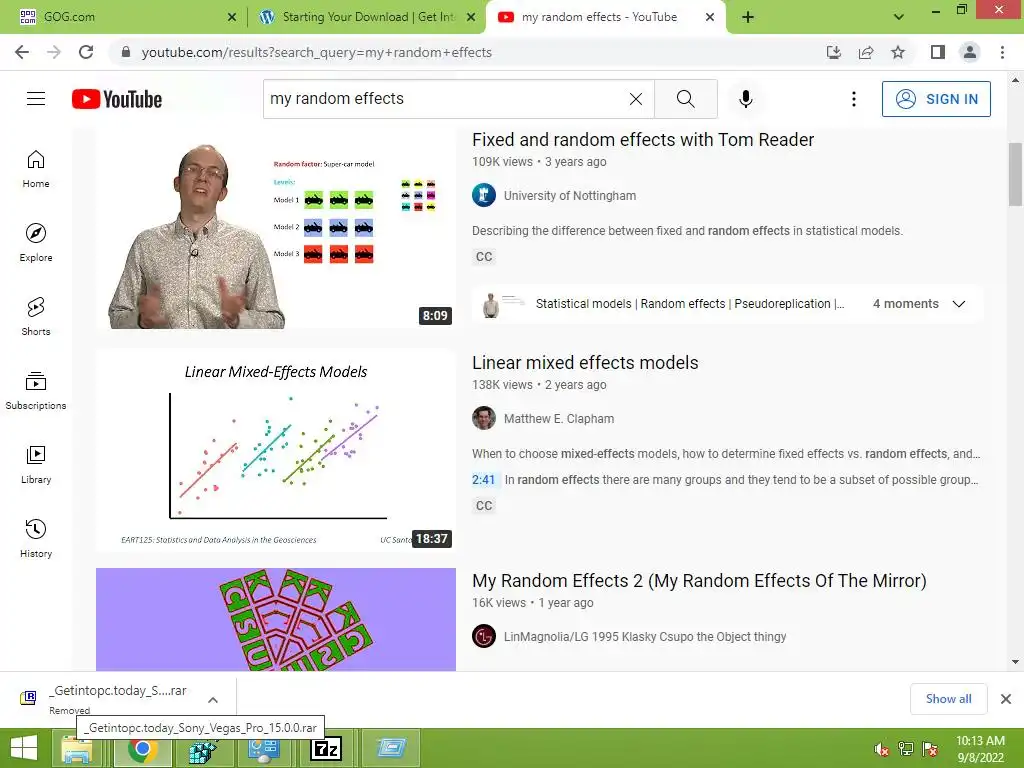Open 7-Zip from the taskbar
This screenshot has height=768, width=1024.
point(326,748)
